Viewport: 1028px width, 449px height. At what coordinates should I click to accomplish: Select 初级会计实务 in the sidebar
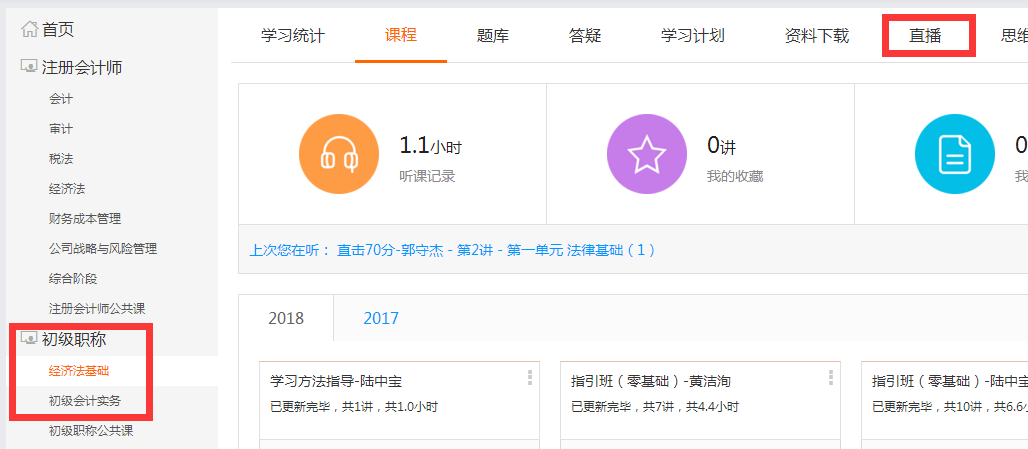coord(85,401)
